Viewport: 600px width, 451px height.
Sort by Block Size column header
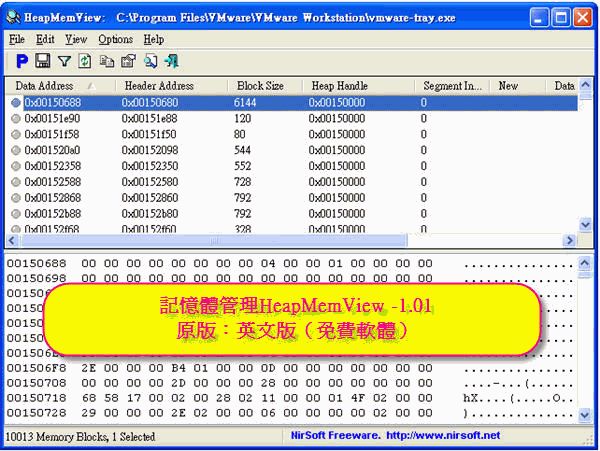click(x=260, y=86)
